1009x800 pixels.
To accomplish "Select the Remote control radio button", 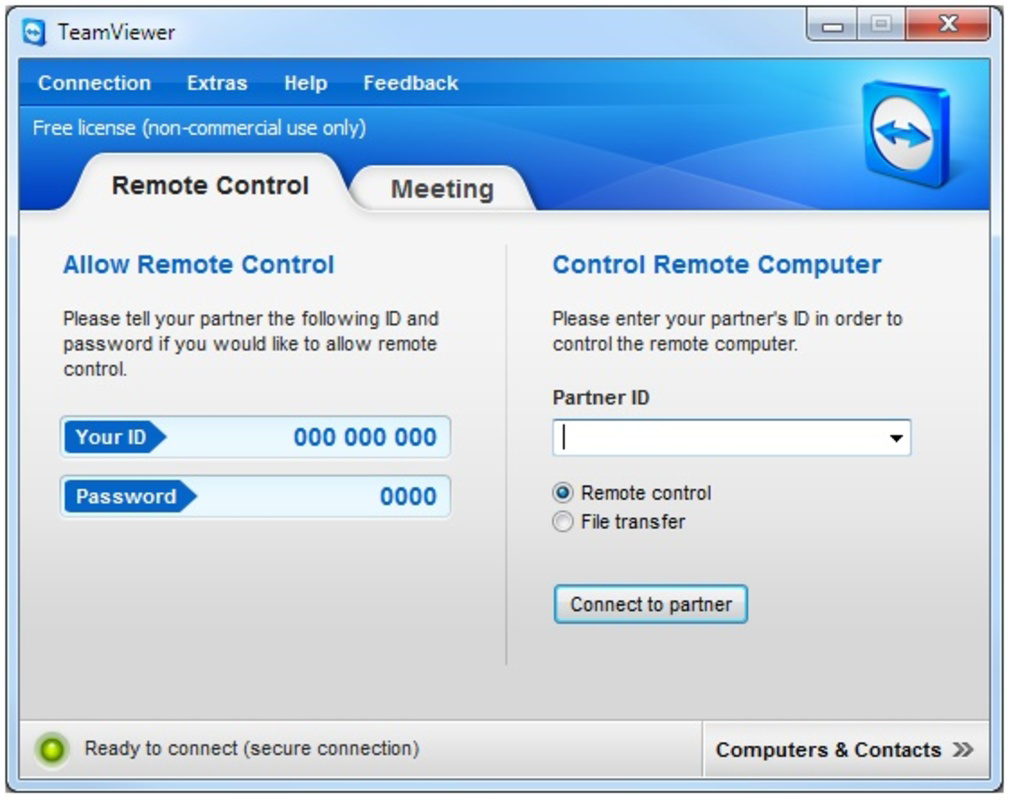I will click(564, 493).
